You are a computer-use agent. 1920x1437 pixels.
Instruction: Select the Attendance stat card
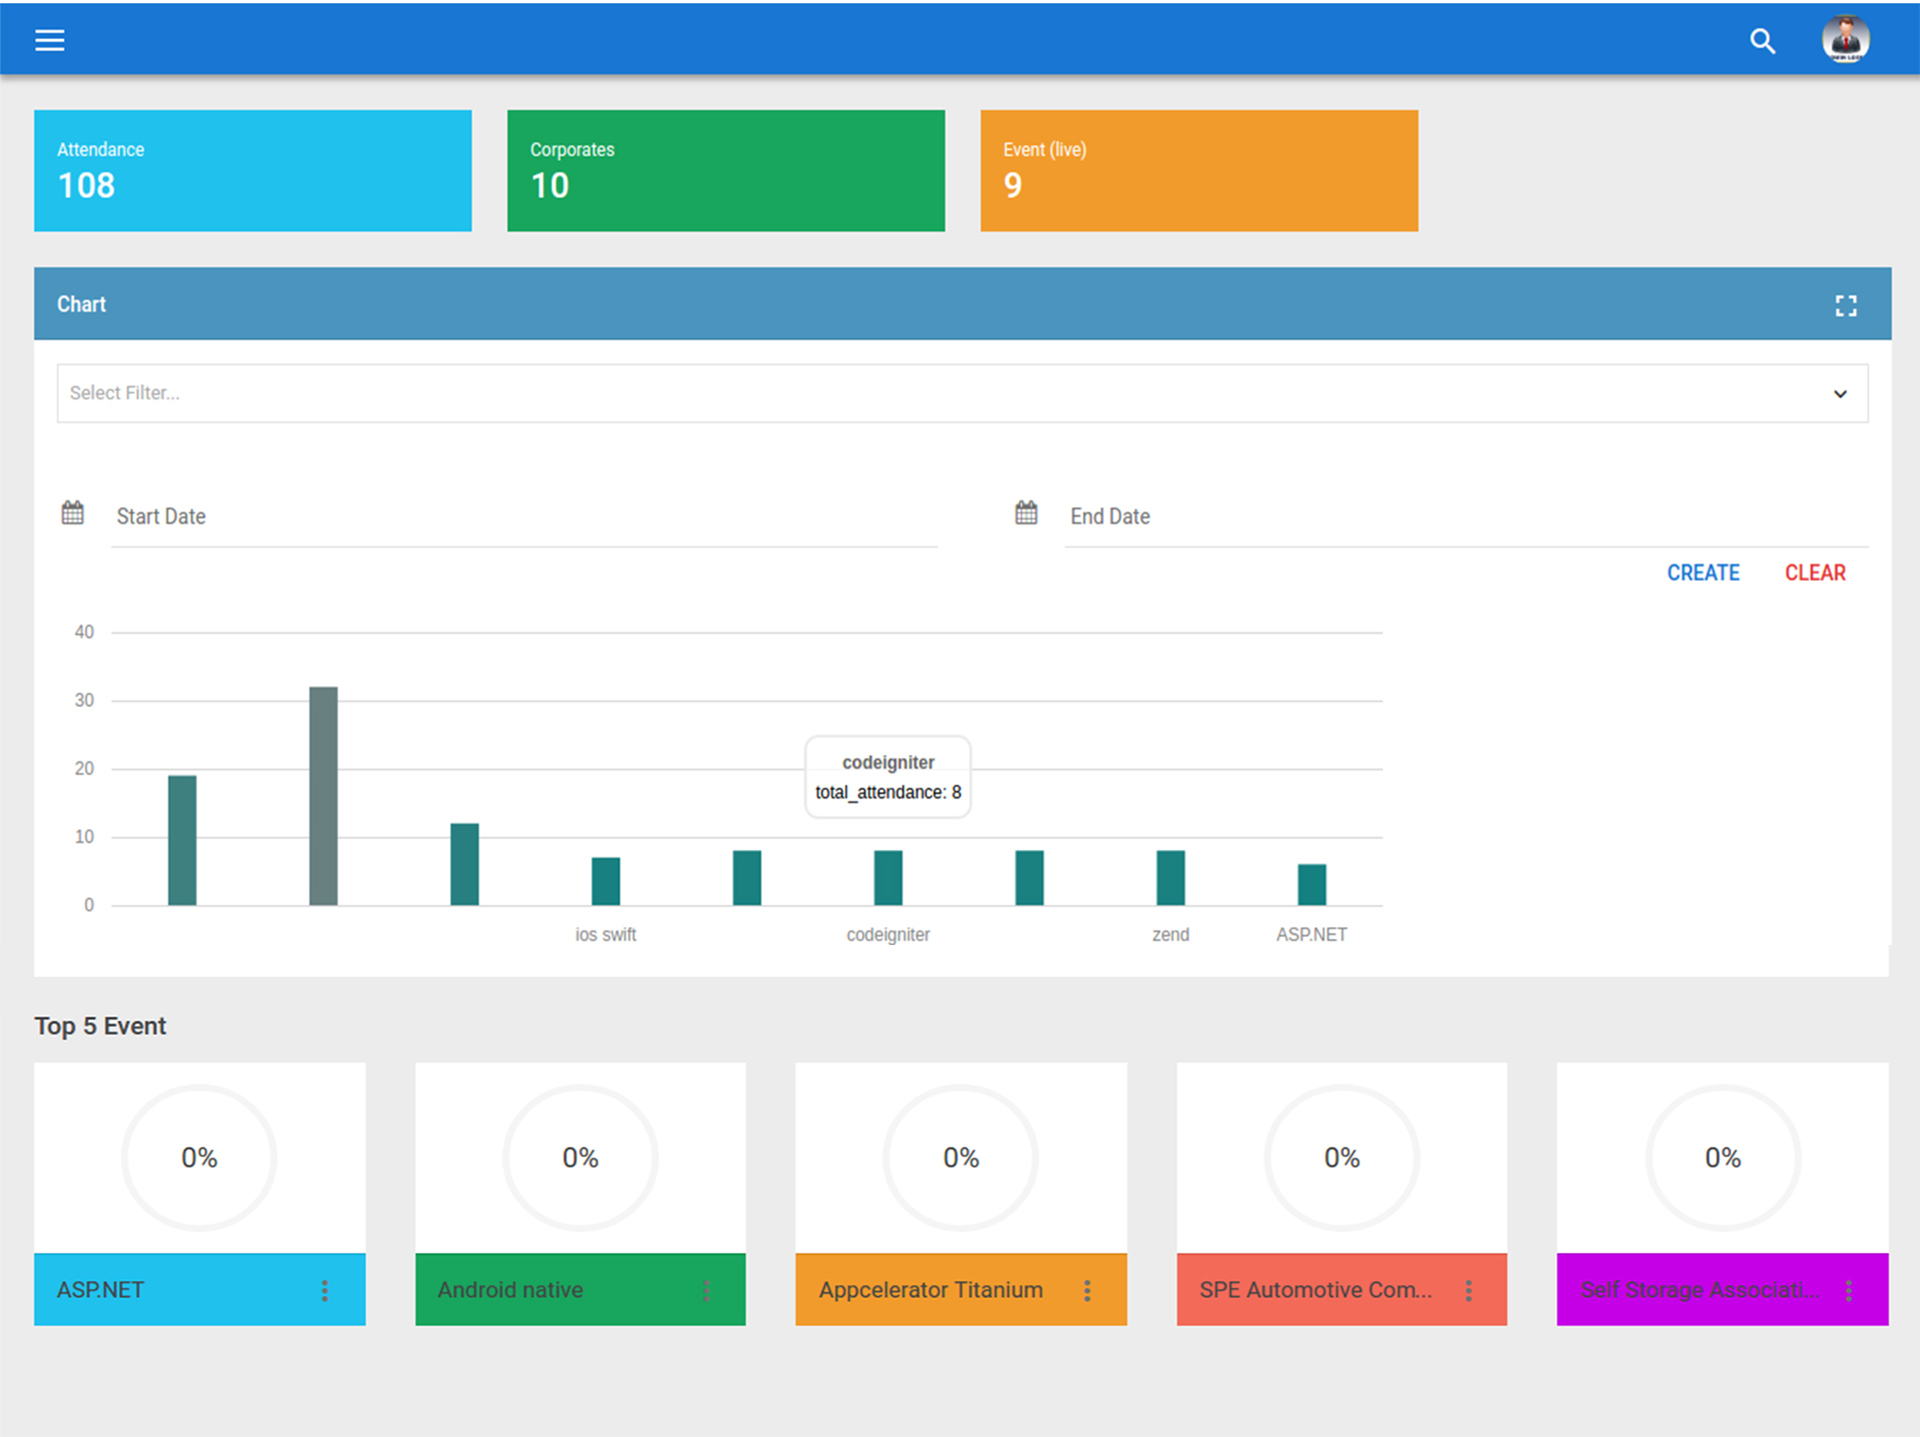pyautogui.click(x=253, y=171)
